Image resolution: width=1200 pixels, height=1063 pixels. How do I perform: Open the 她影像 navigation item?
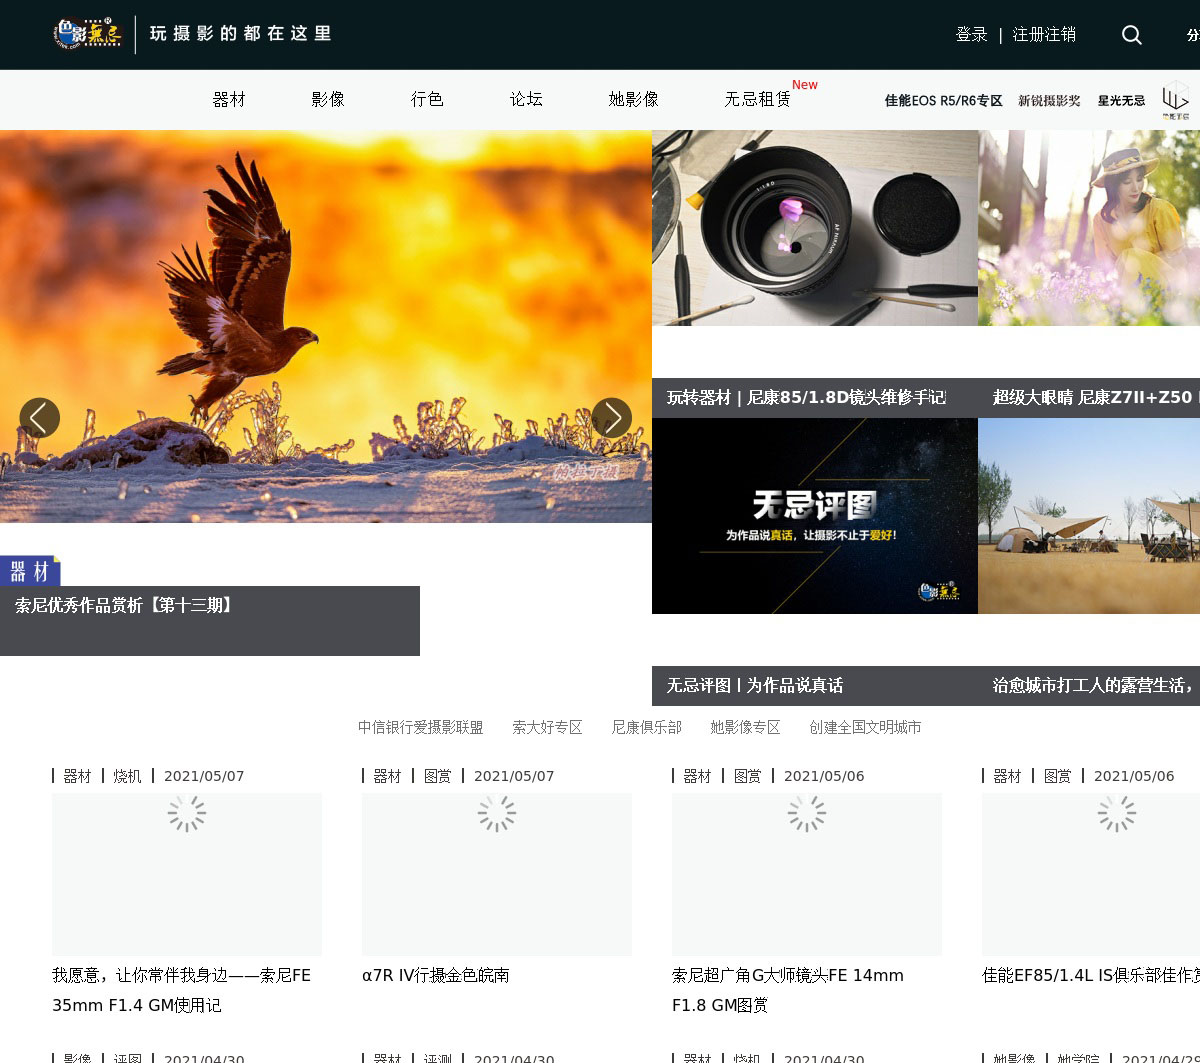634,99
